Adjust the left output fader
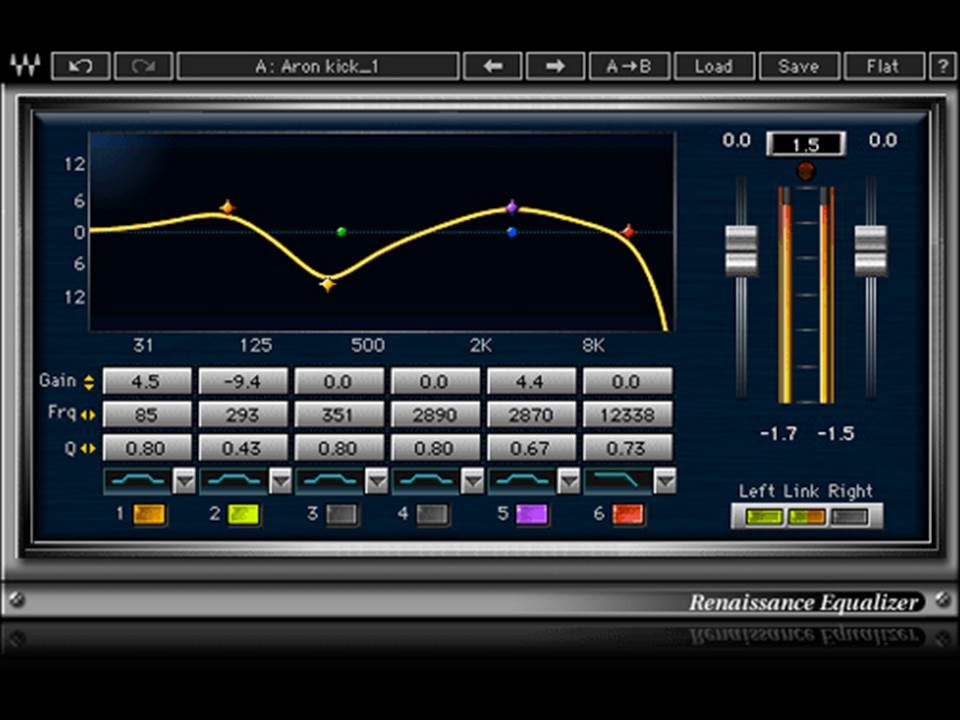 click(741, 250)
